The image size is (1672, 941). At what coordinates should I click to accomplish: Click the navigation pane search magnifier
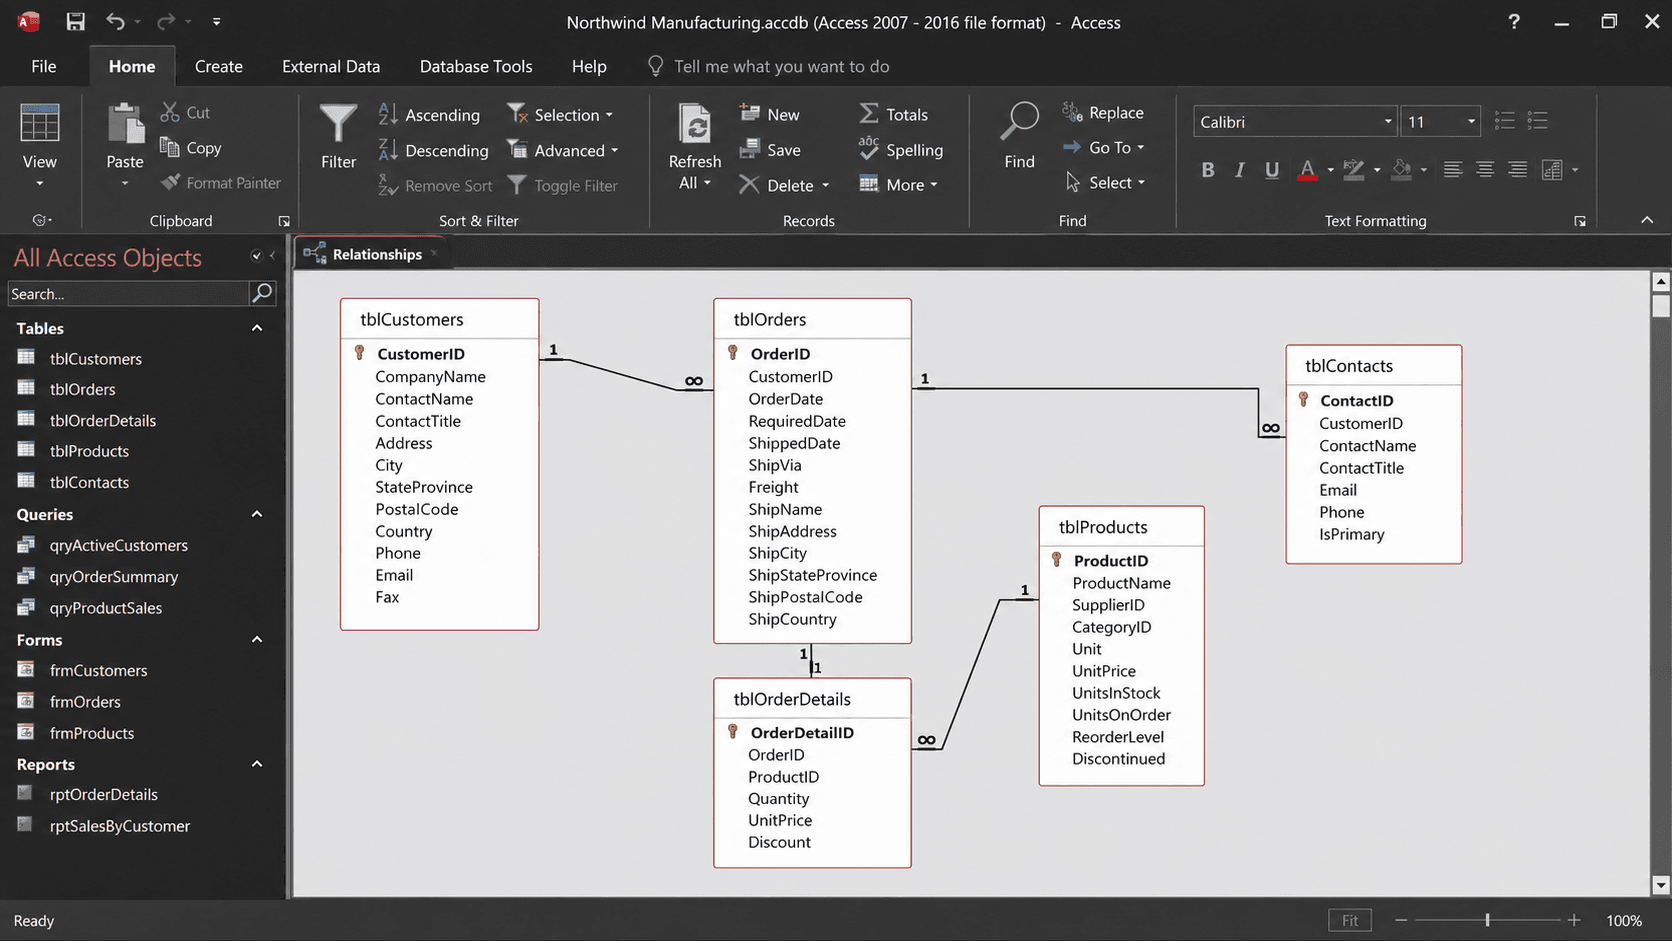click(262, 293)
